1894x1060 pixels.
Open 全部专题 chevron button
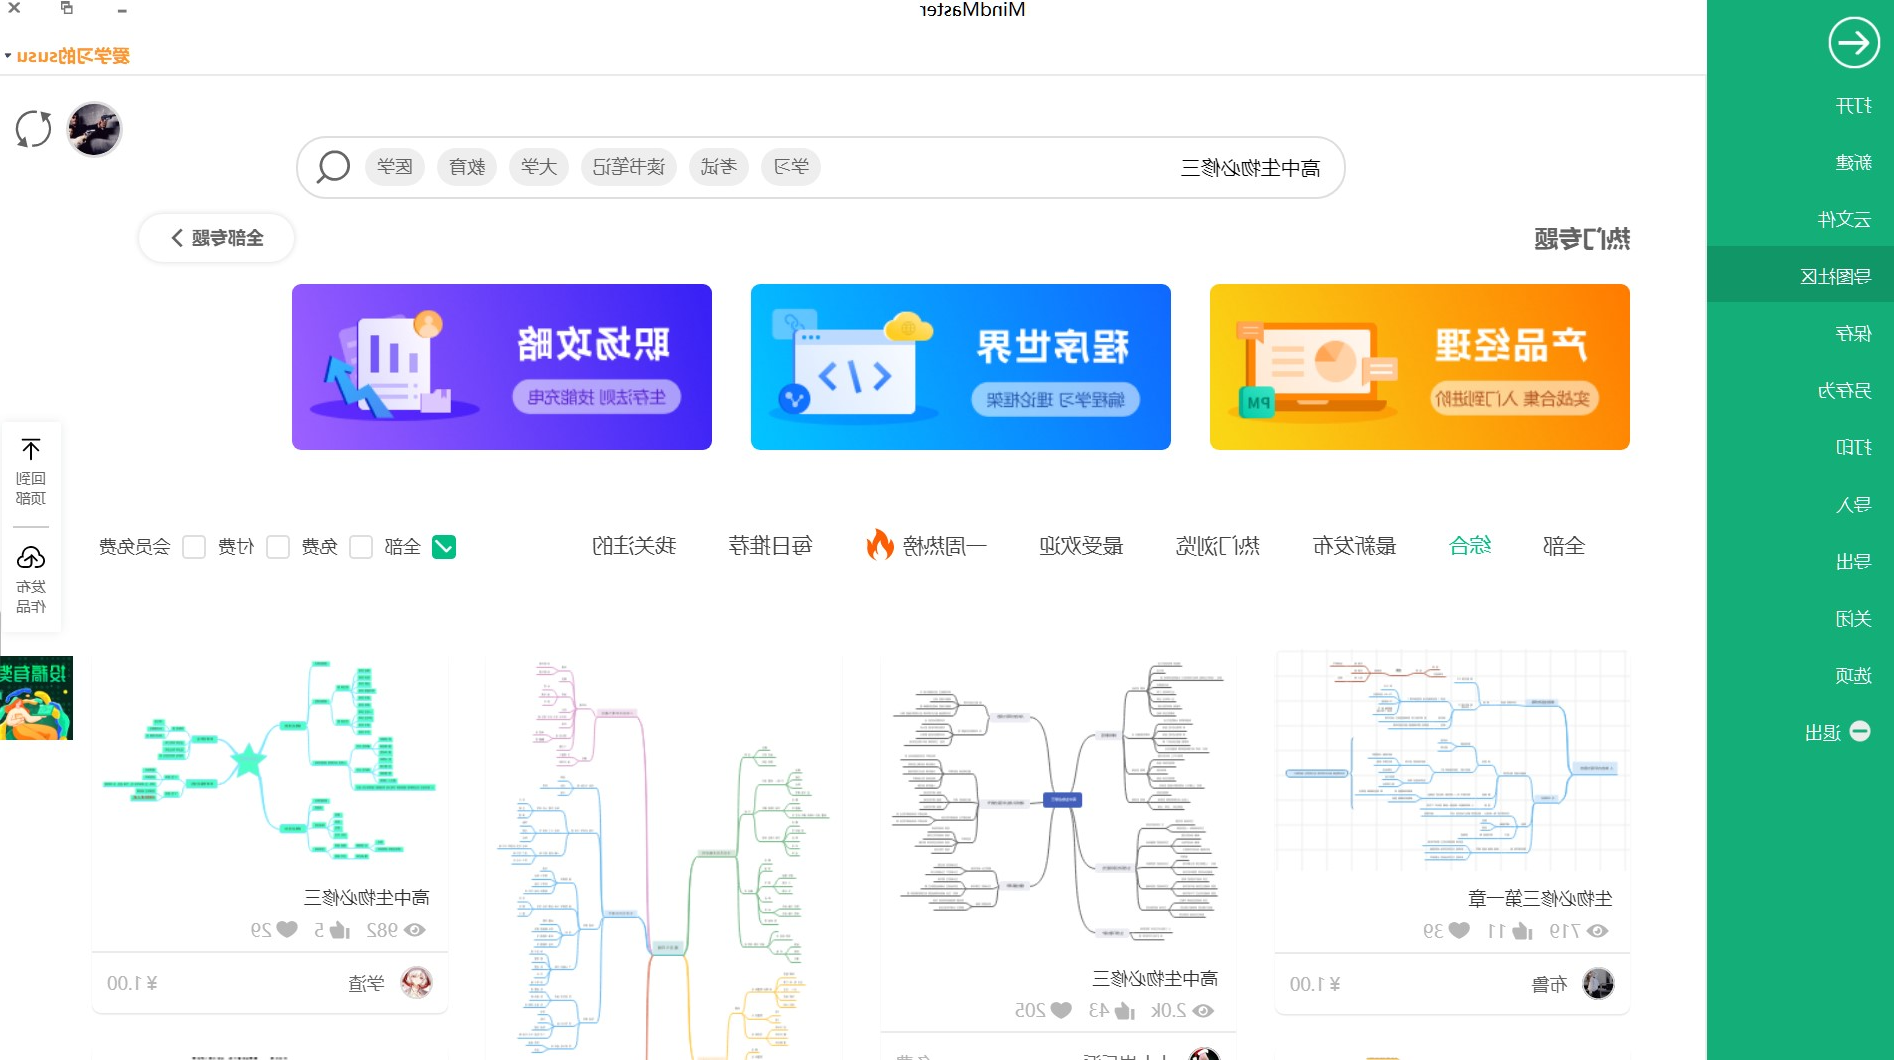point(216,238)
